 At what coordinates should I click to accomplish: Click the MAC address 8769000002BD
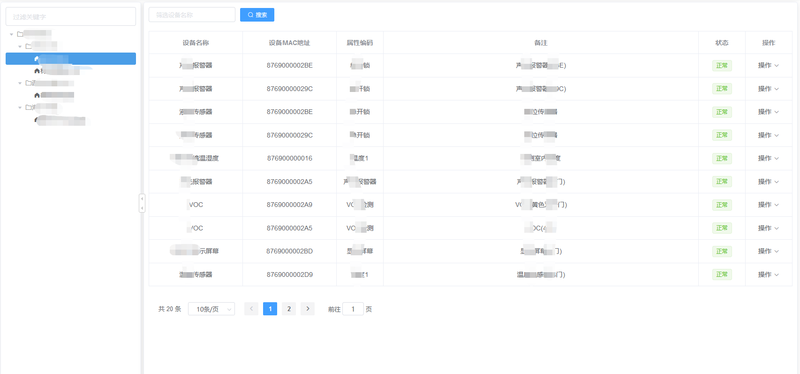(x=289, y=251)
